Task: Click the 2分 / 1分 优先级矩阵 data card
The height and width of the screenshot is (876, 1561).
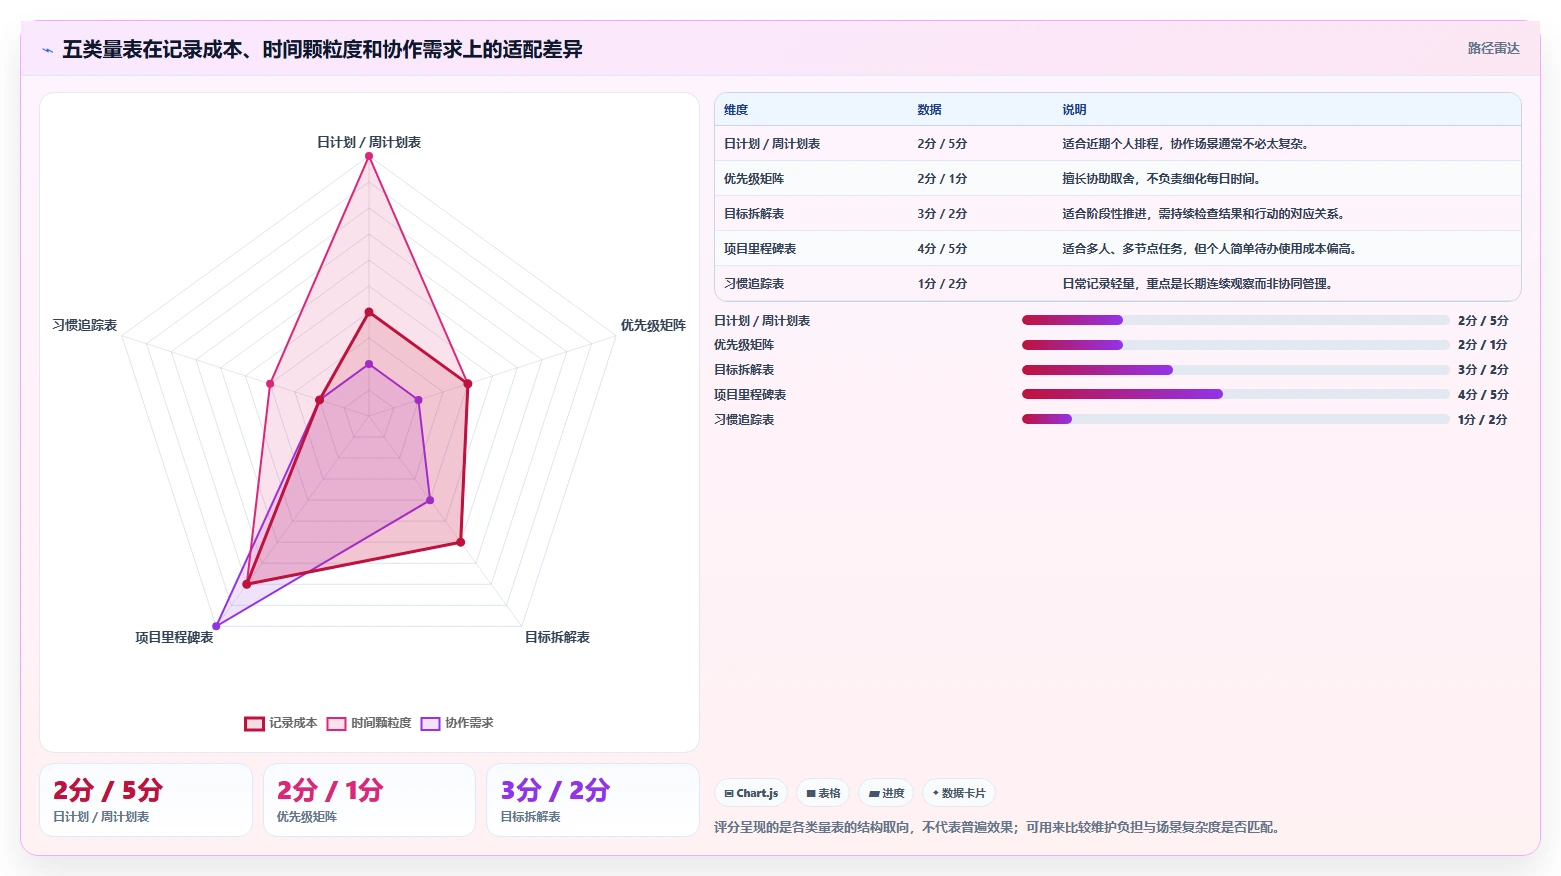Action: coord(369,800)
